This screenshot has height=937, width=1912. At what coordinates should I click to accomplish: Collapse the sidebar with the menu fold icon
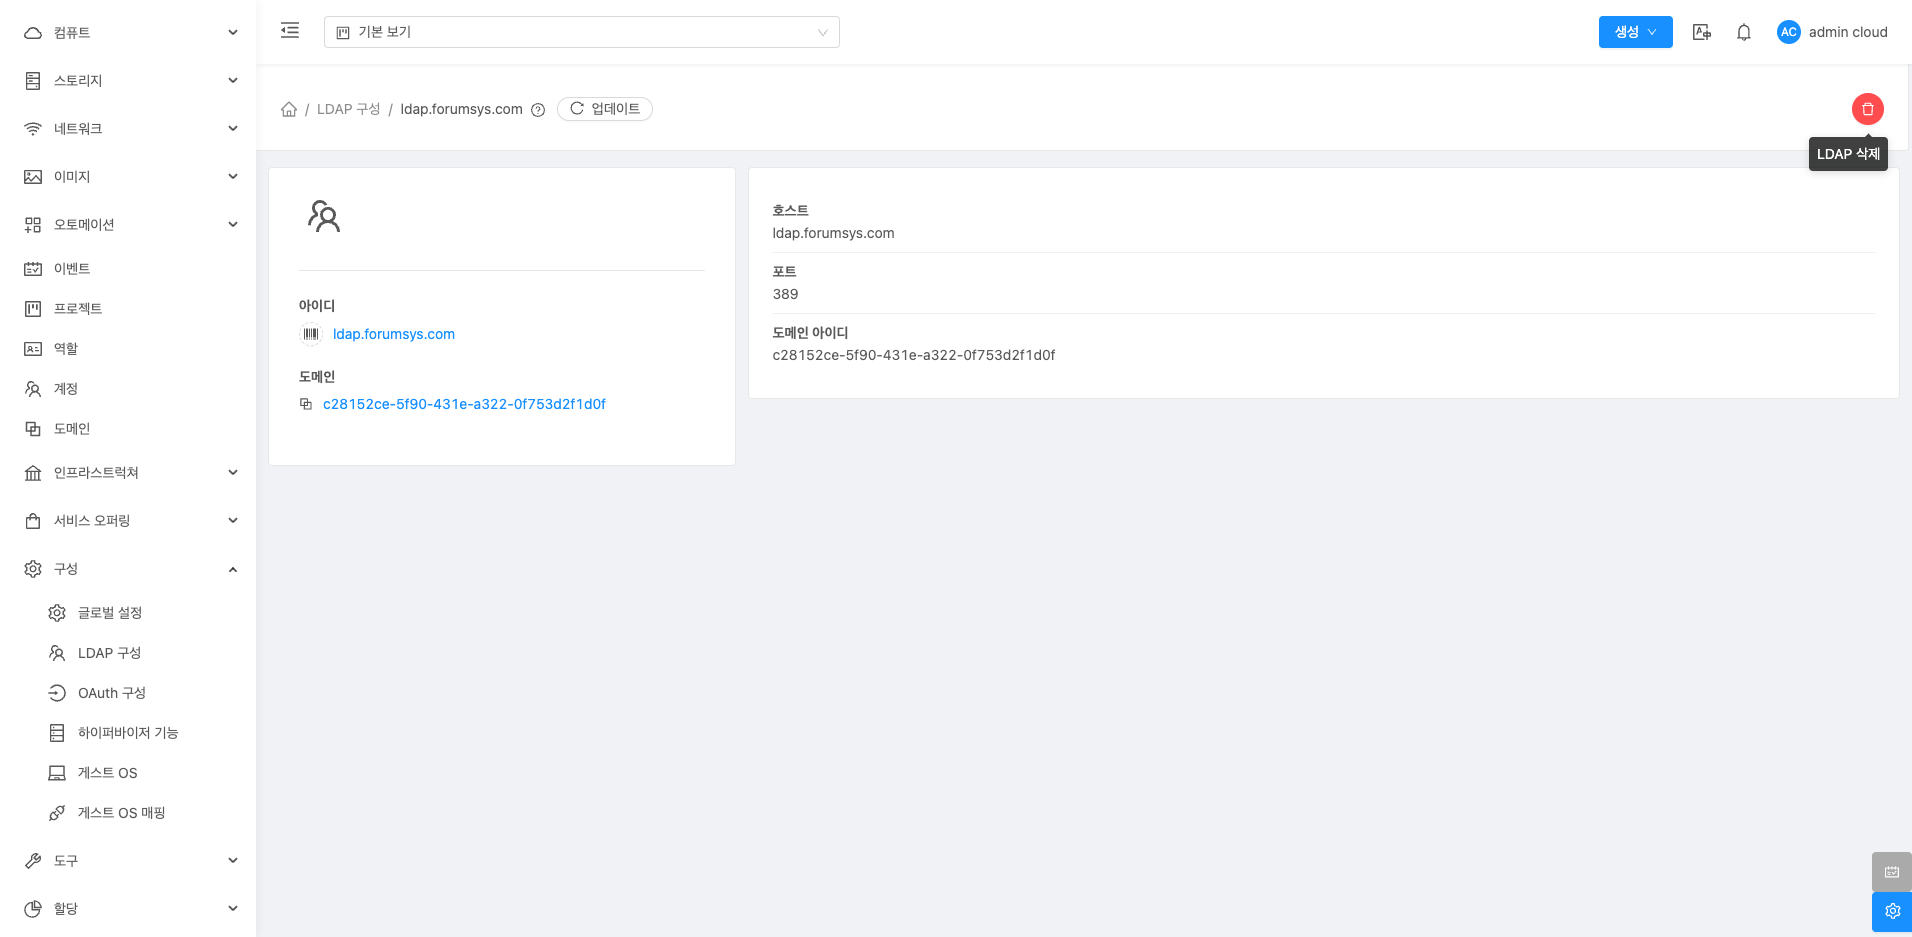(x=290, y=31)
